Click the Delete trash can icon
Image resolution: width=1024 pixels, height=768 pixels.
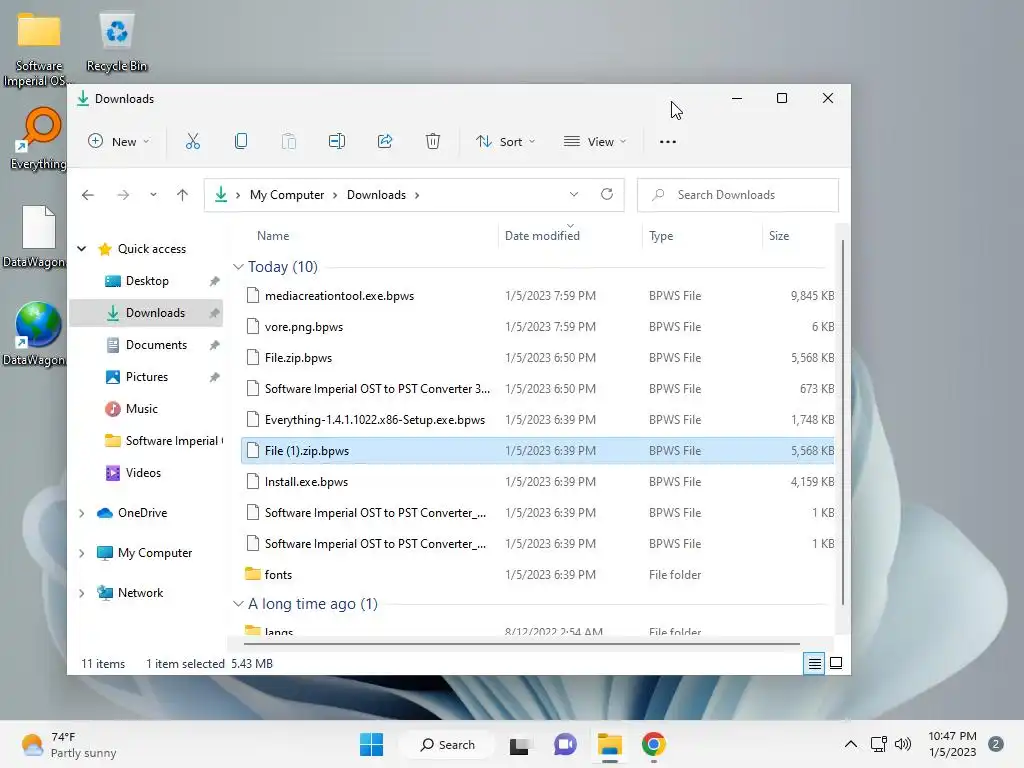pos(432,141)
